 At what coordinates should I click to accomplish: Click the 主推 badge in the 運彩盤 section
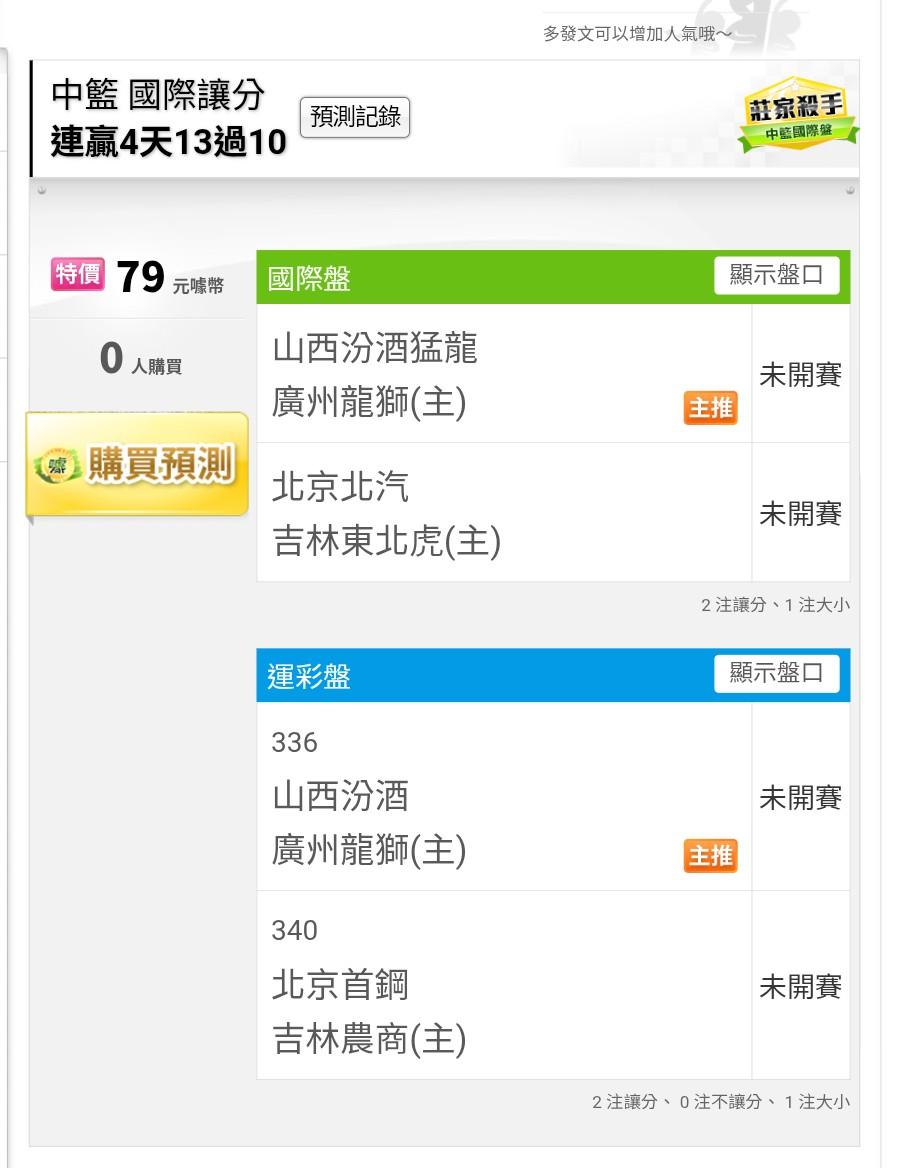pyautogui.click(x=710, y=856)
